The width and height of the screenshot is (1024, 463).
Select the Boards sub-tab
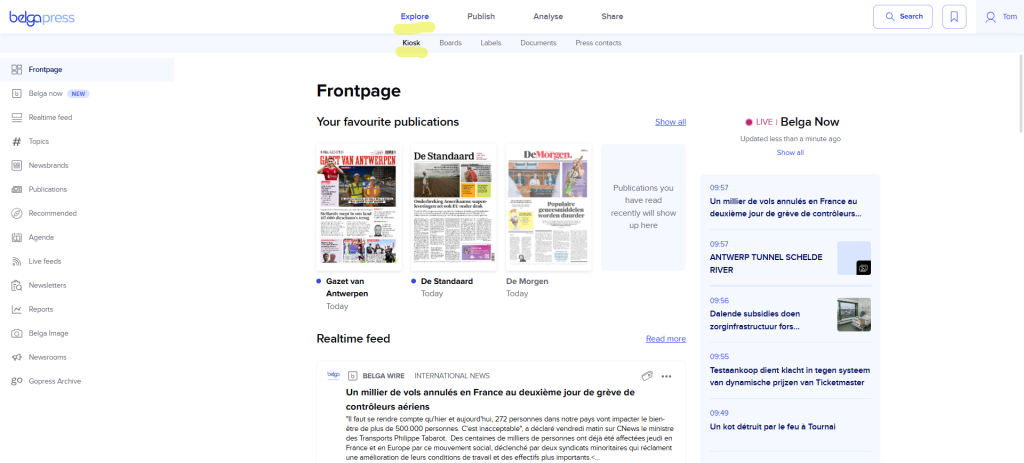pyautogui.click(x=451, y=43)
